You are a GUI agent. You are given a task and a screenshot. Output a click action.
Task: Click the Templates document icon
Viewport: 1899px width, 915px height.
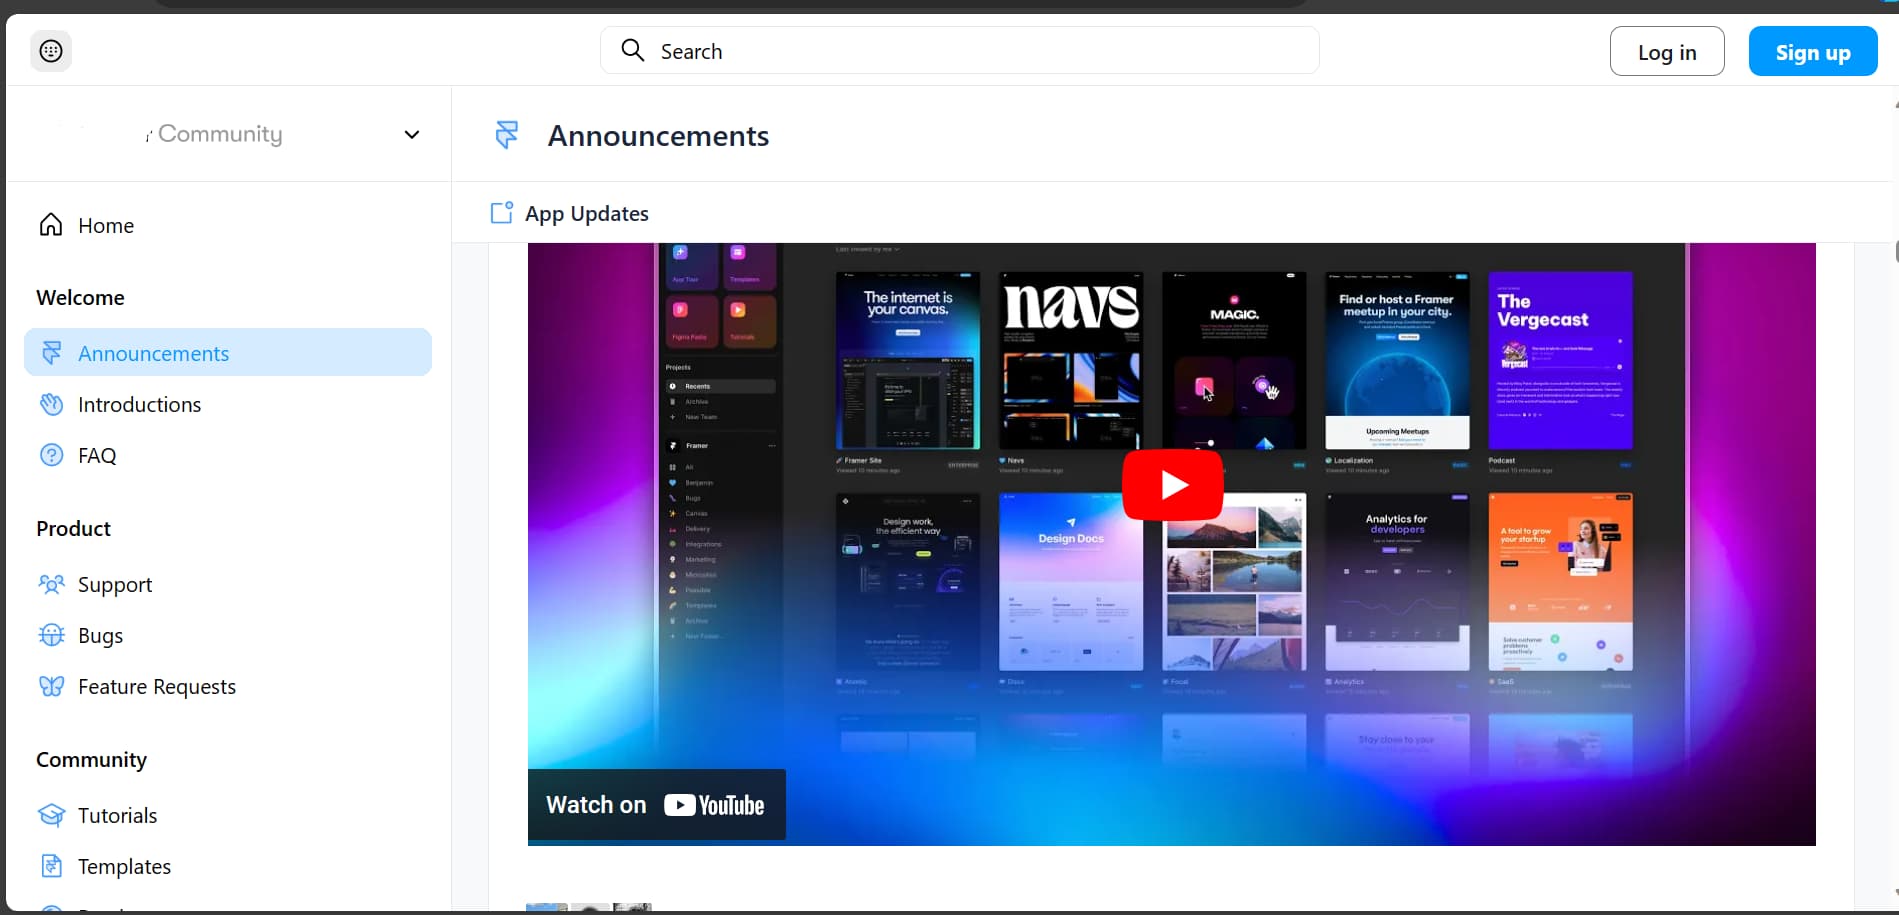pos(51,866)
